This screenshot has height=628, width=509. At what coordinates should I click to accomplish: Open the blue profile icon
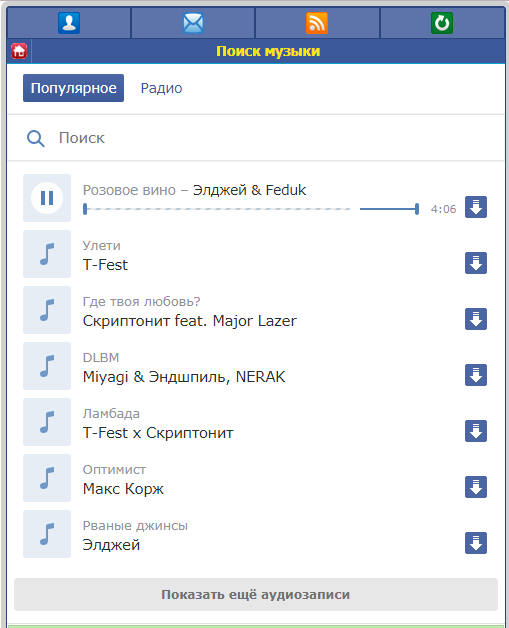tap(69, 23)
